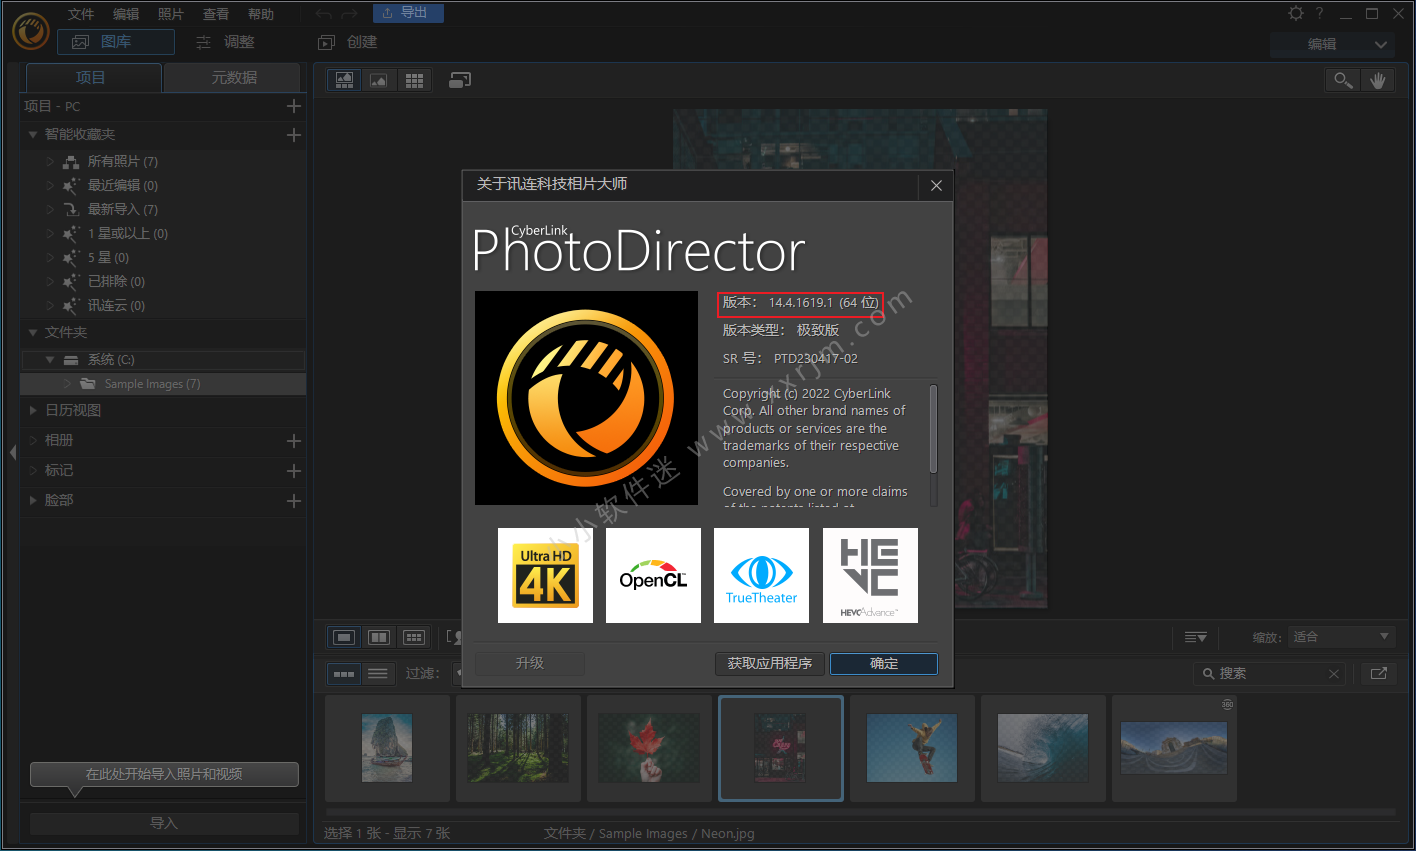This screenshot has height=851, width=1416.
Task: Click the 导入 button
Action: 164,823
